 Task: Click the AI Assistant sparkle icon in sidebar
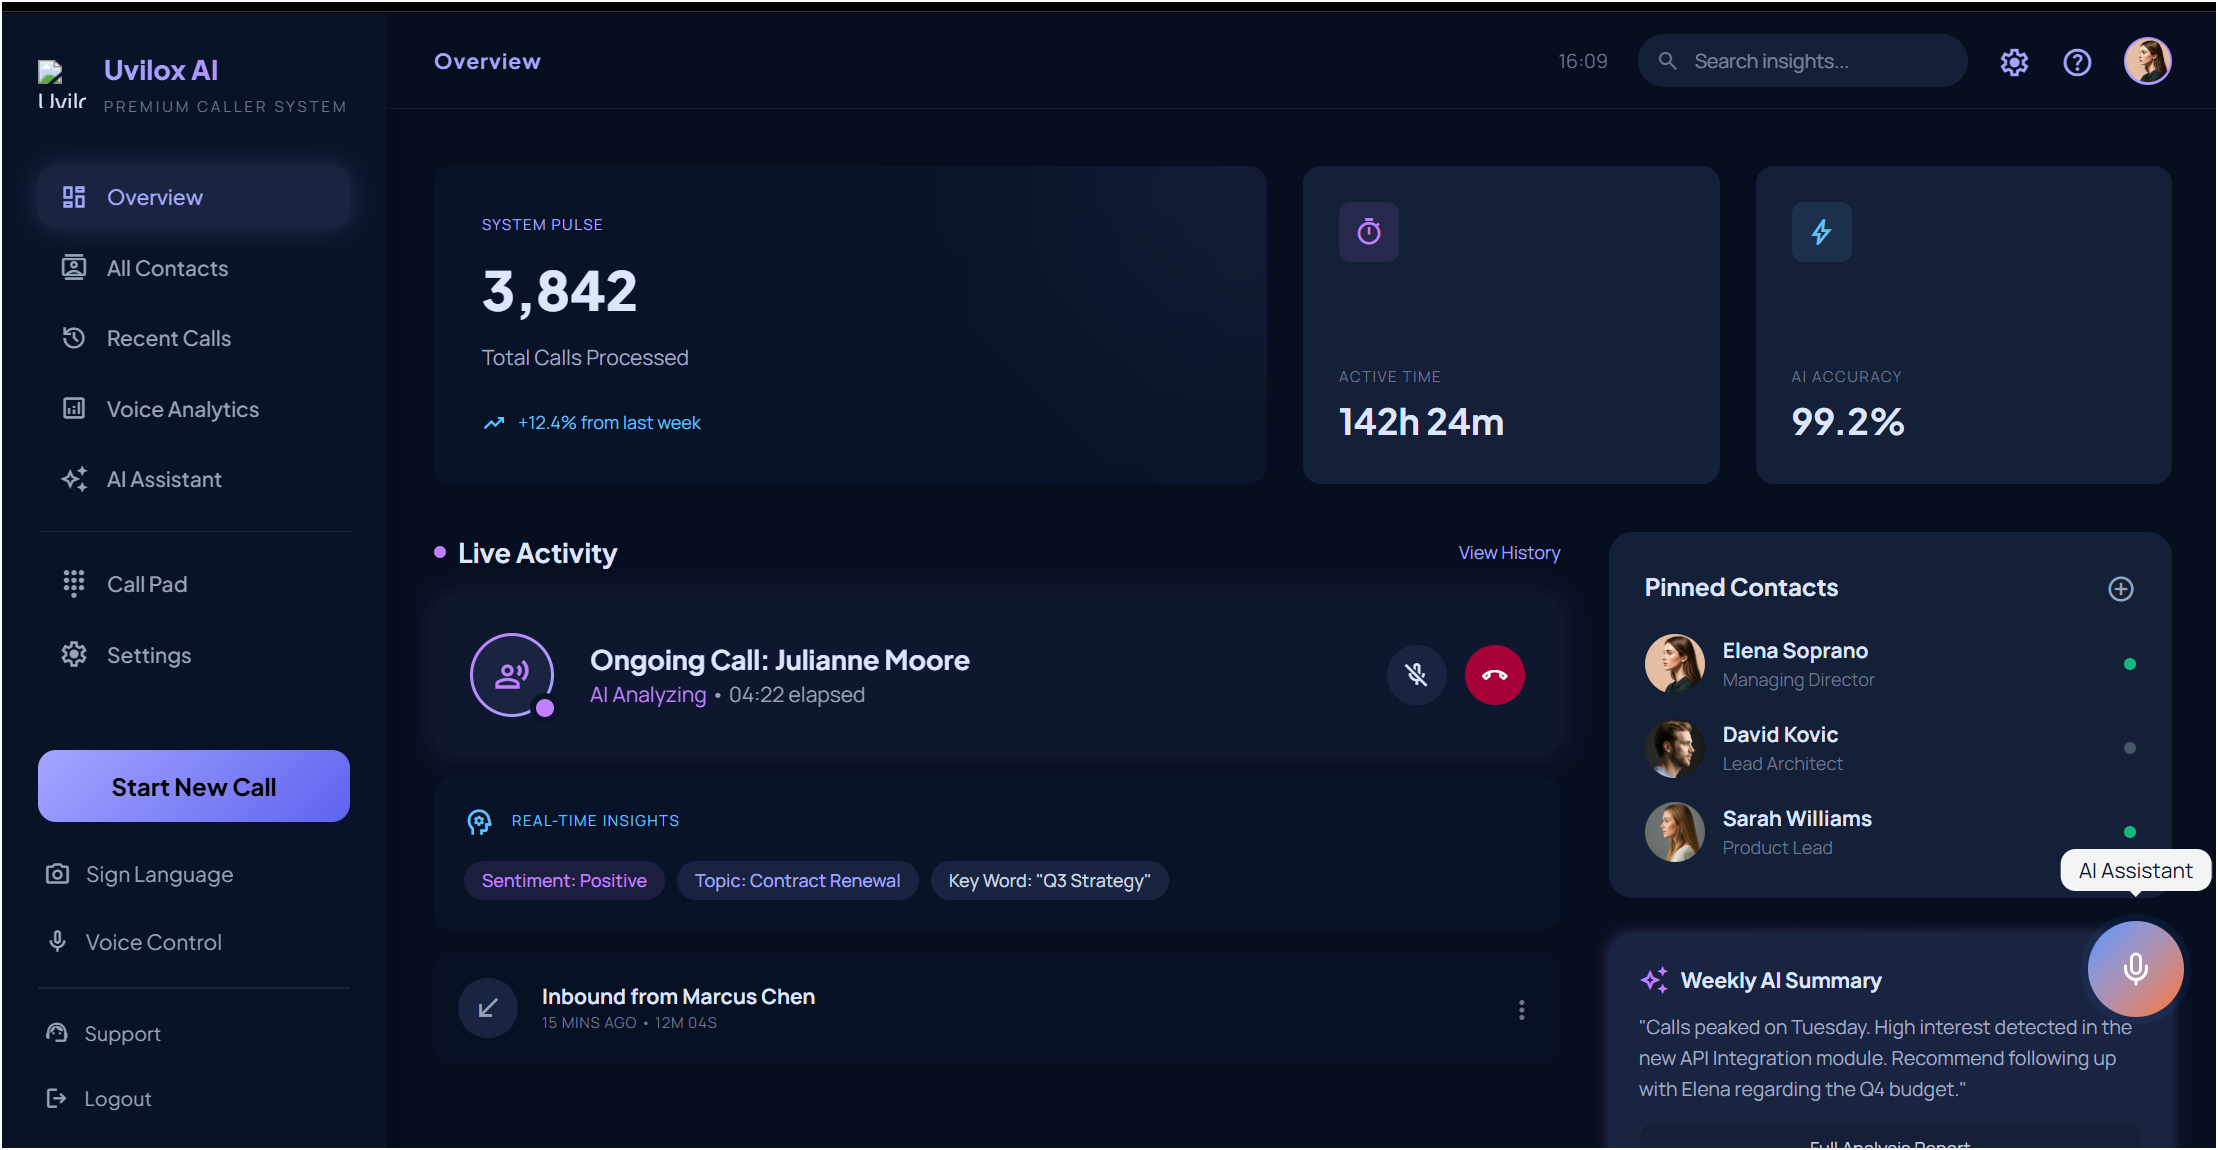(x=74, y=479)
